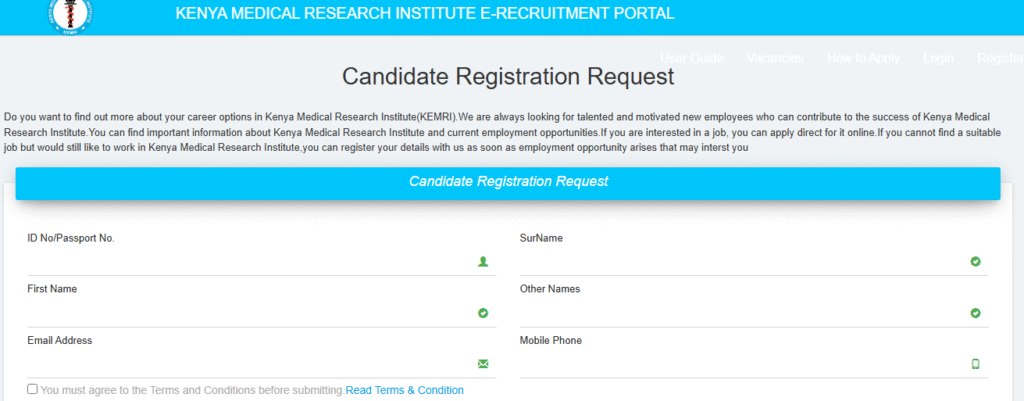Select Register in the top navigation
Viewport: 1024px width, 401px height.
(x=1000, y=58)
